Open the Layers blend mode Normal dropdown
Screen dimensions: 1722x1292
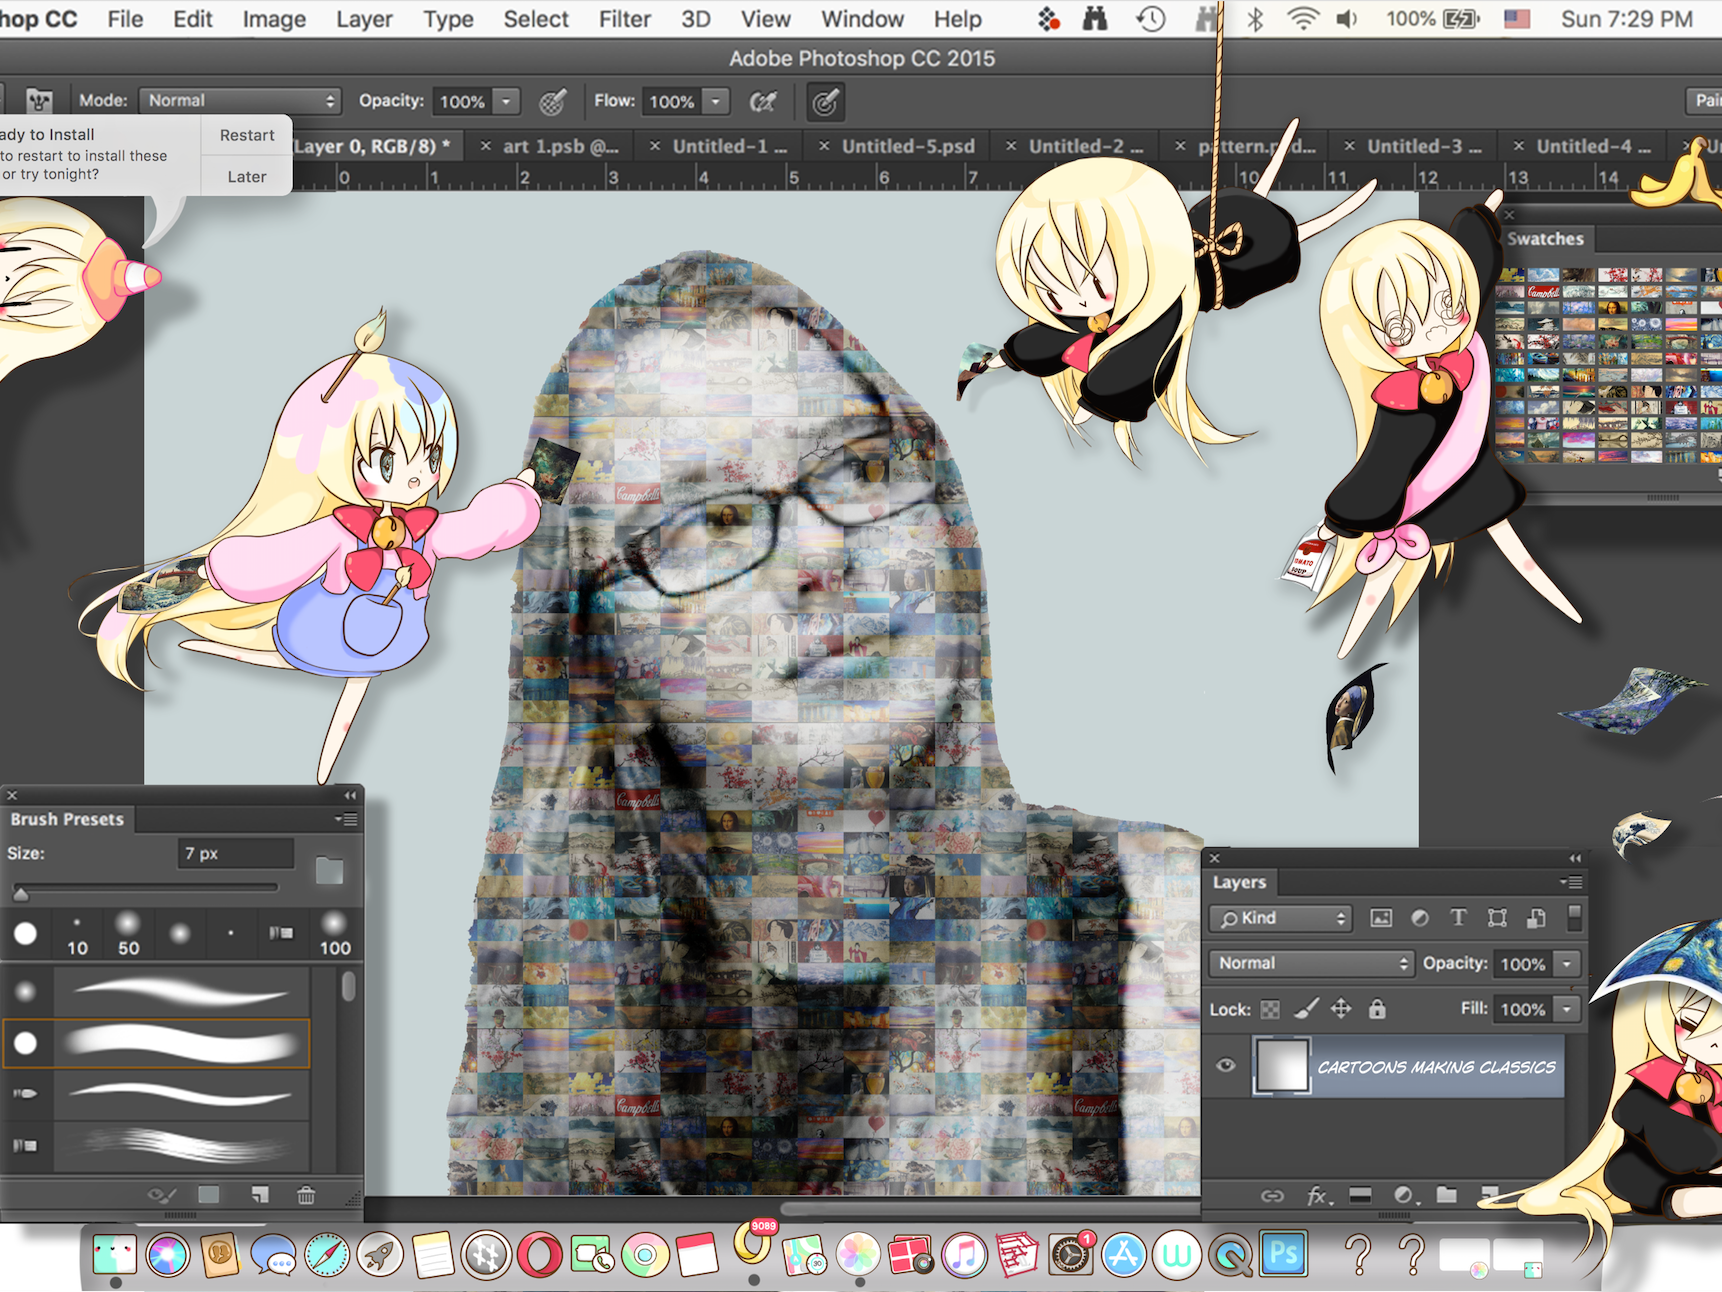[x=1312, y=963]
